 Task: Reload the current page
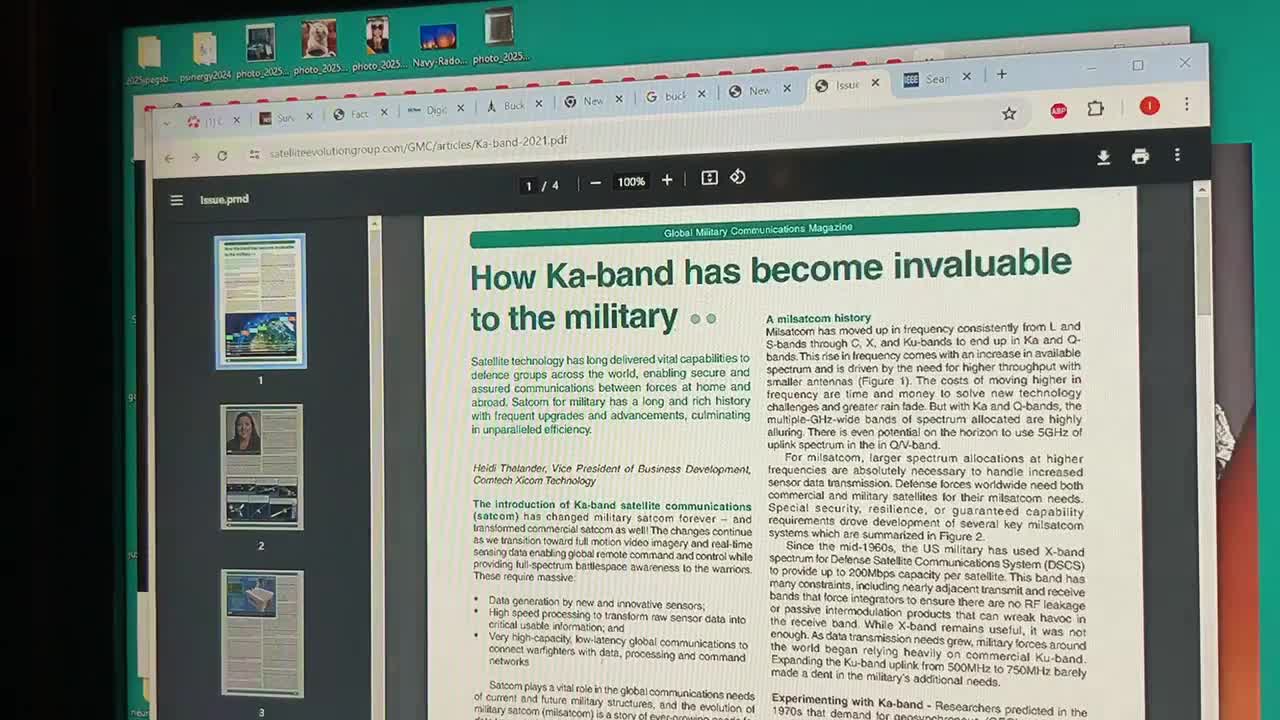click(222, 156)
